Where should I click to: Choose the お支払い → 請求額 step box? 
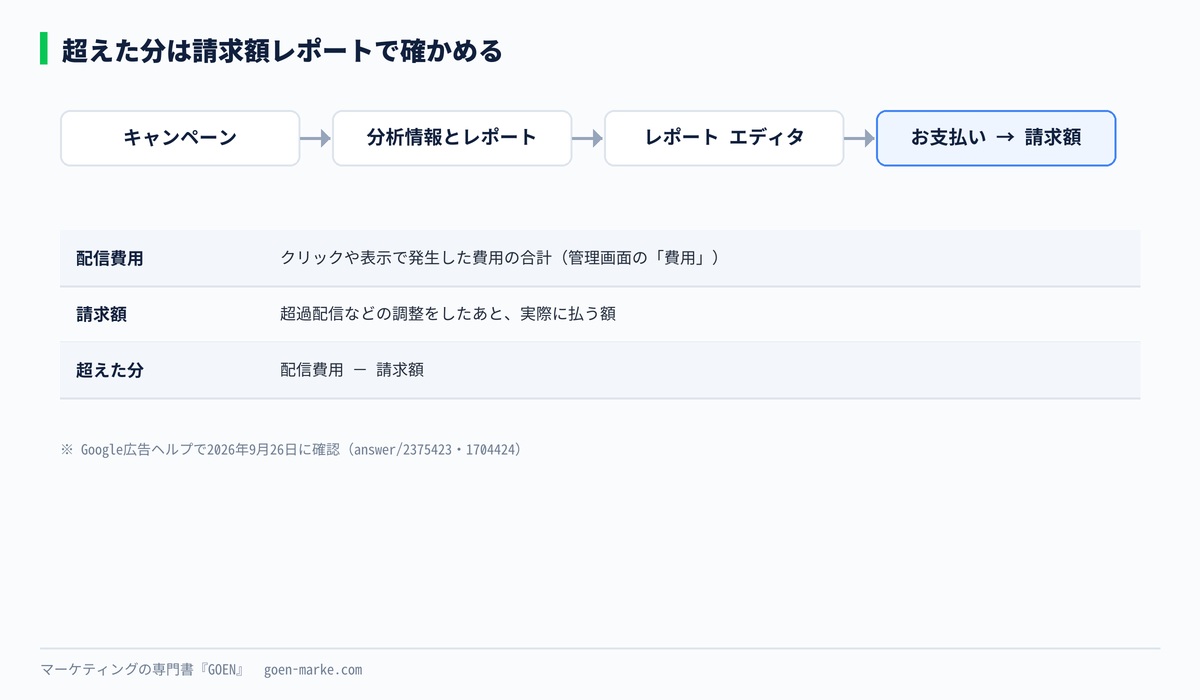(x=996, y=138)
